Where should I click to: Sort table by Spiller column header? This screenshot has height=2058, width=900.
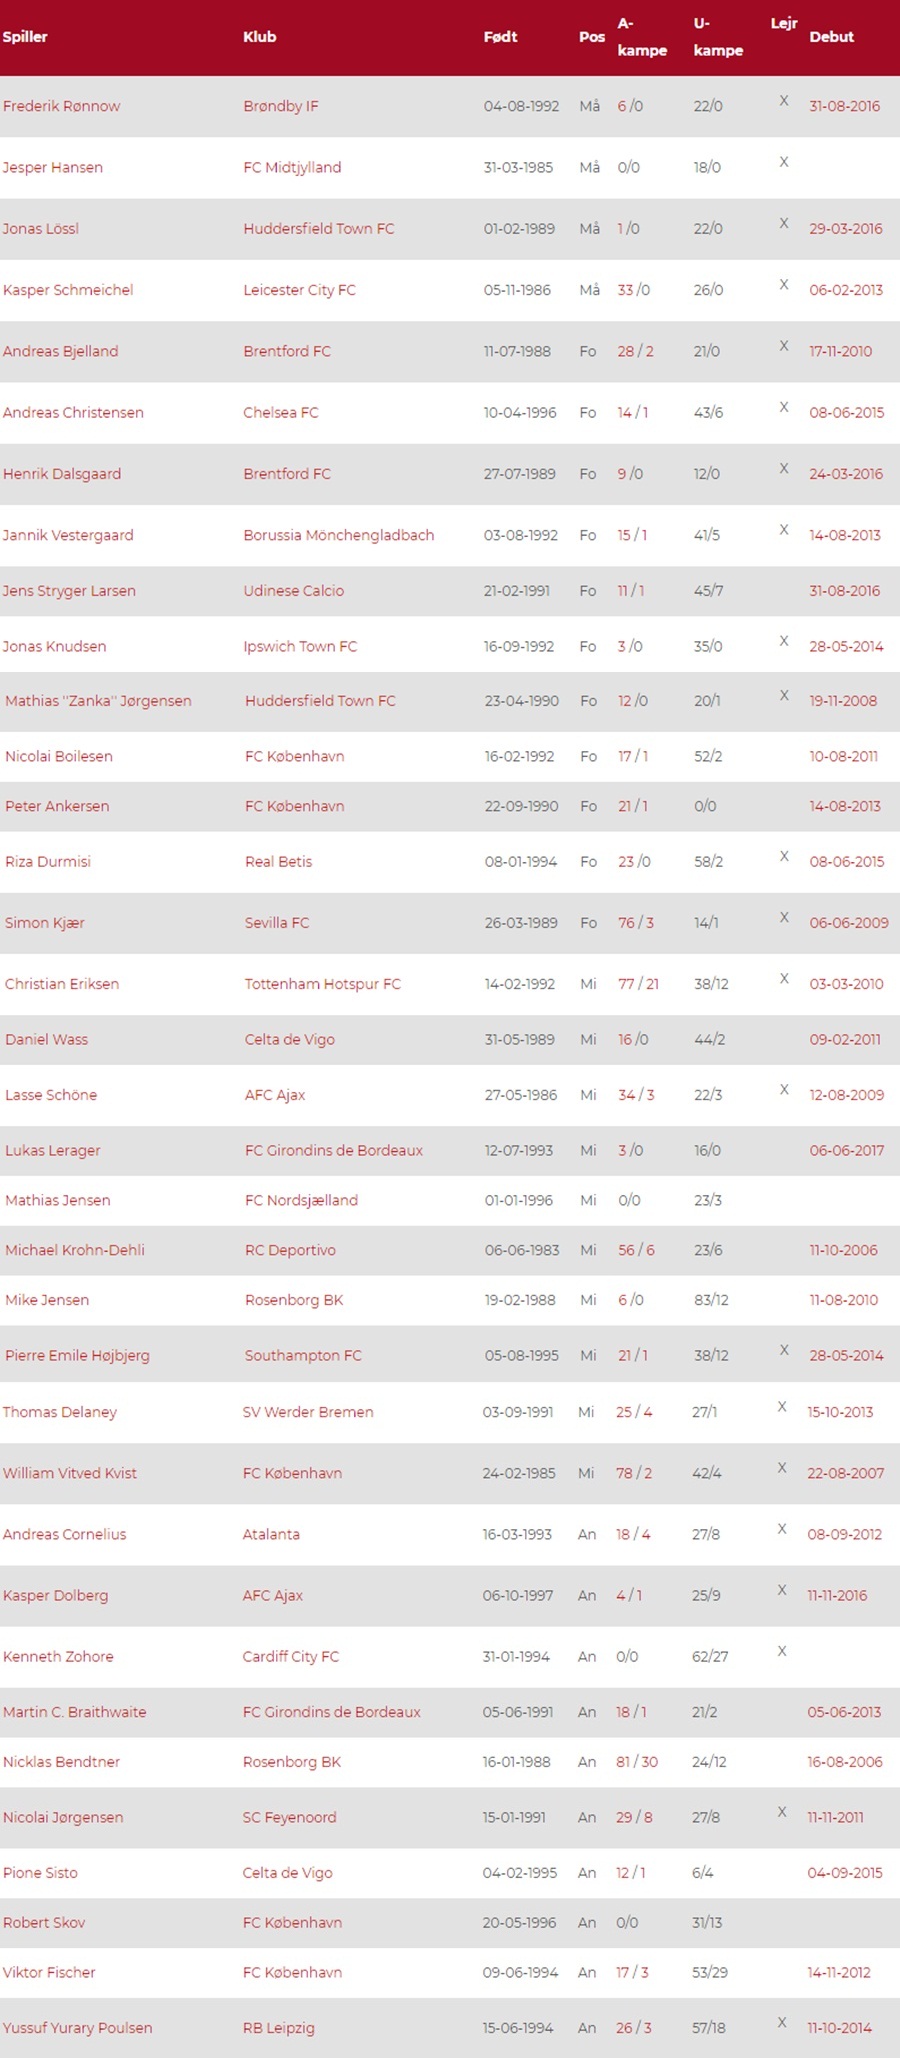click(25, 37)
